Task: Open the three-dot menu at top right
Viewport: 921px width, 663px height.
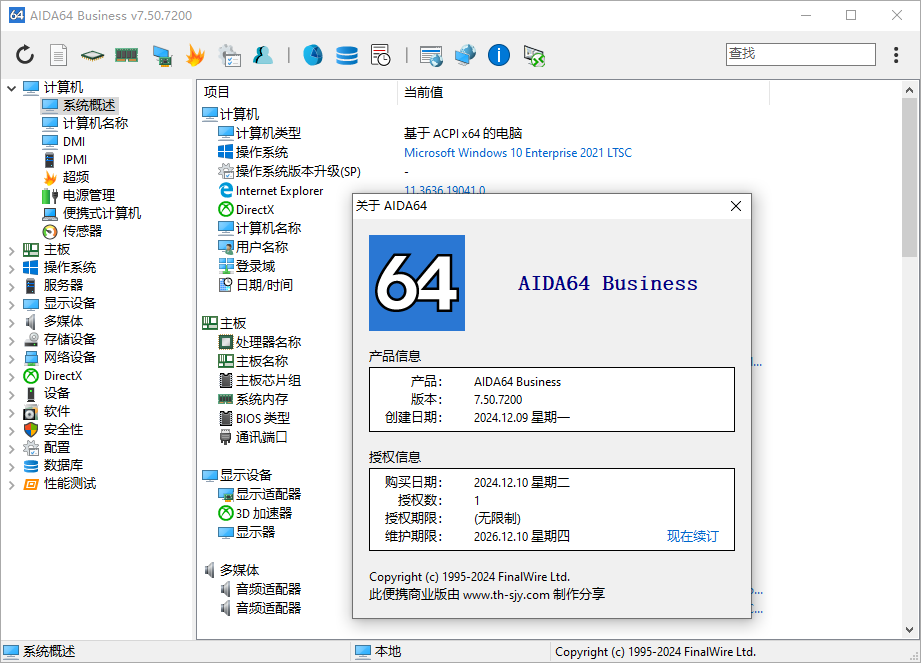Action: (x=896, y=55)
